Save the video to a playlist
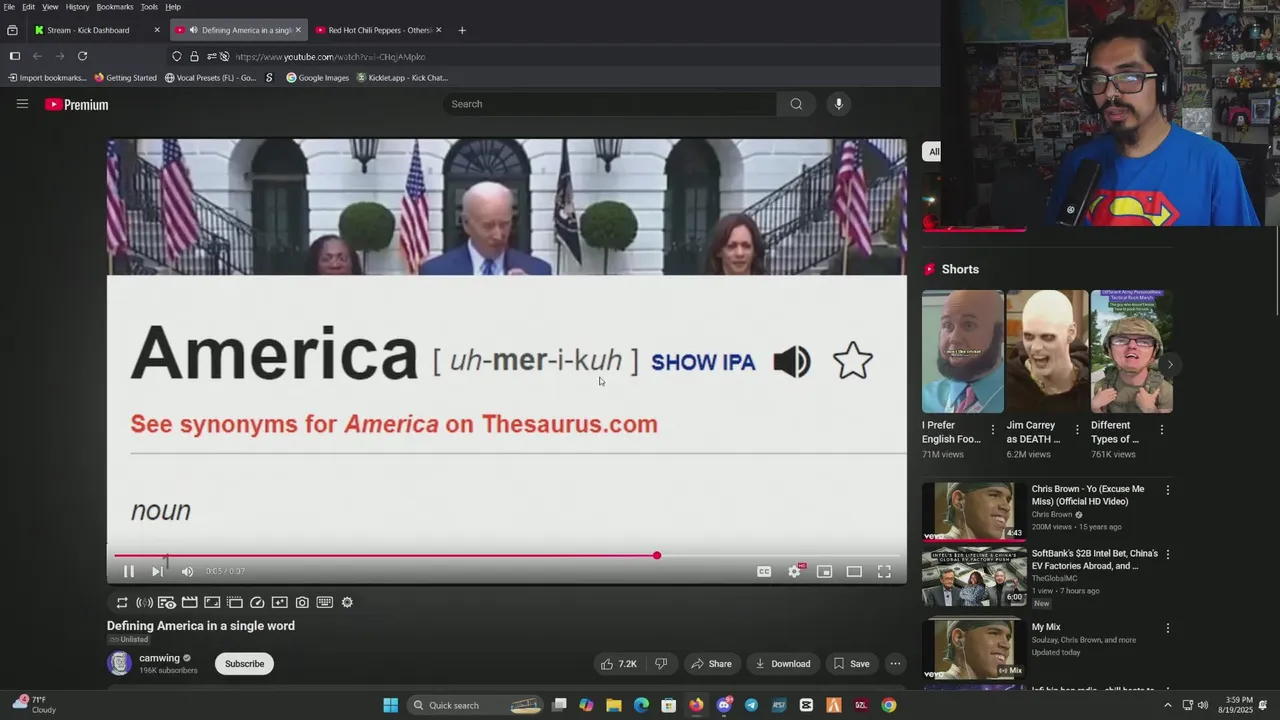1280x720 pixels. [x=852, y=664]
